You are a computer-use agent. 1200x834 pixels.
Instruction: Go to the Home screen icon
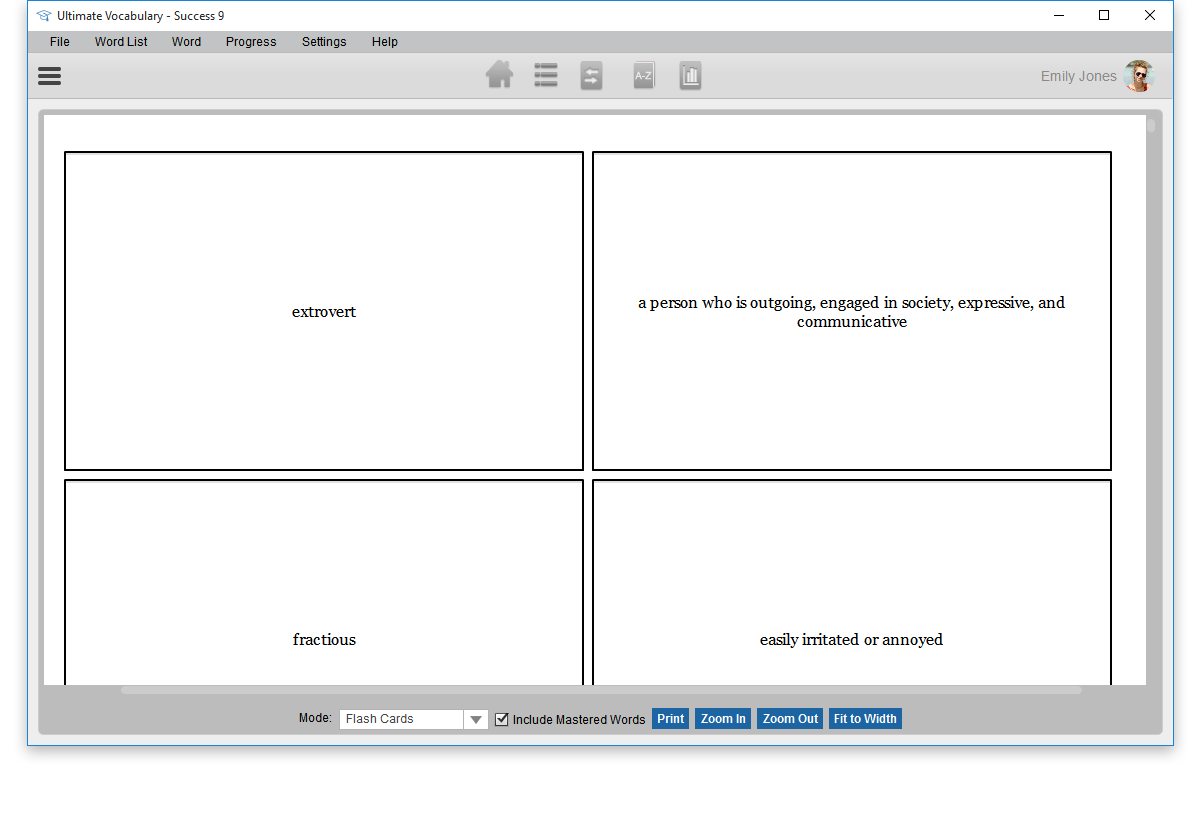coord(500,76)
